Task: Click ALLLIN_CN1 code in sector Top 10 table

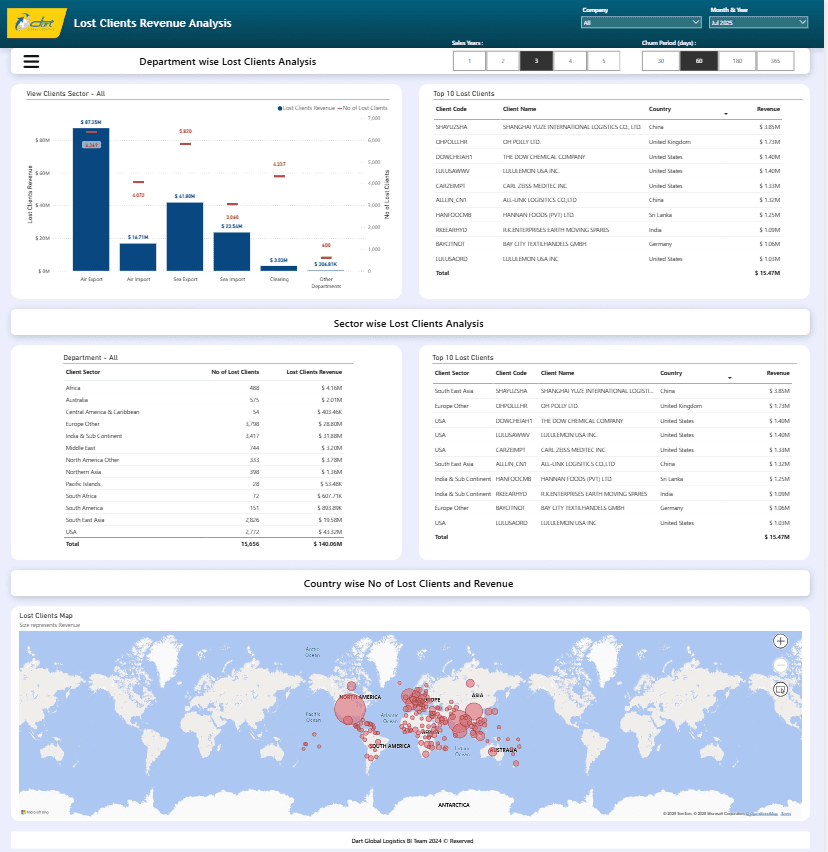Action: coord(511,464)
